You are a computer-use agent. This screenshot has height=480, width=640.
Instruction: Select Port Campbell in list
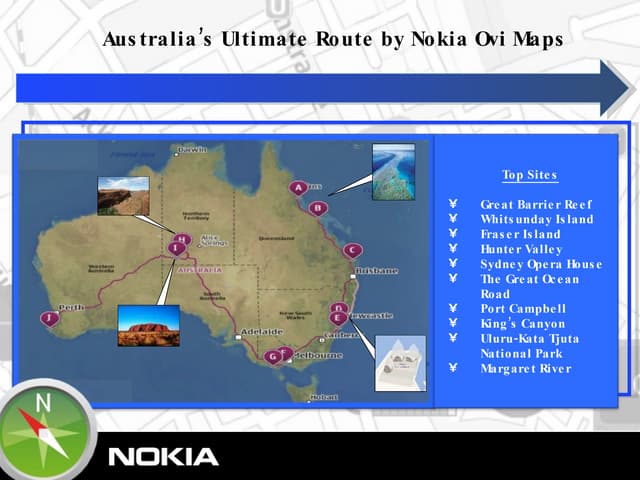click(x=523, y=309)
